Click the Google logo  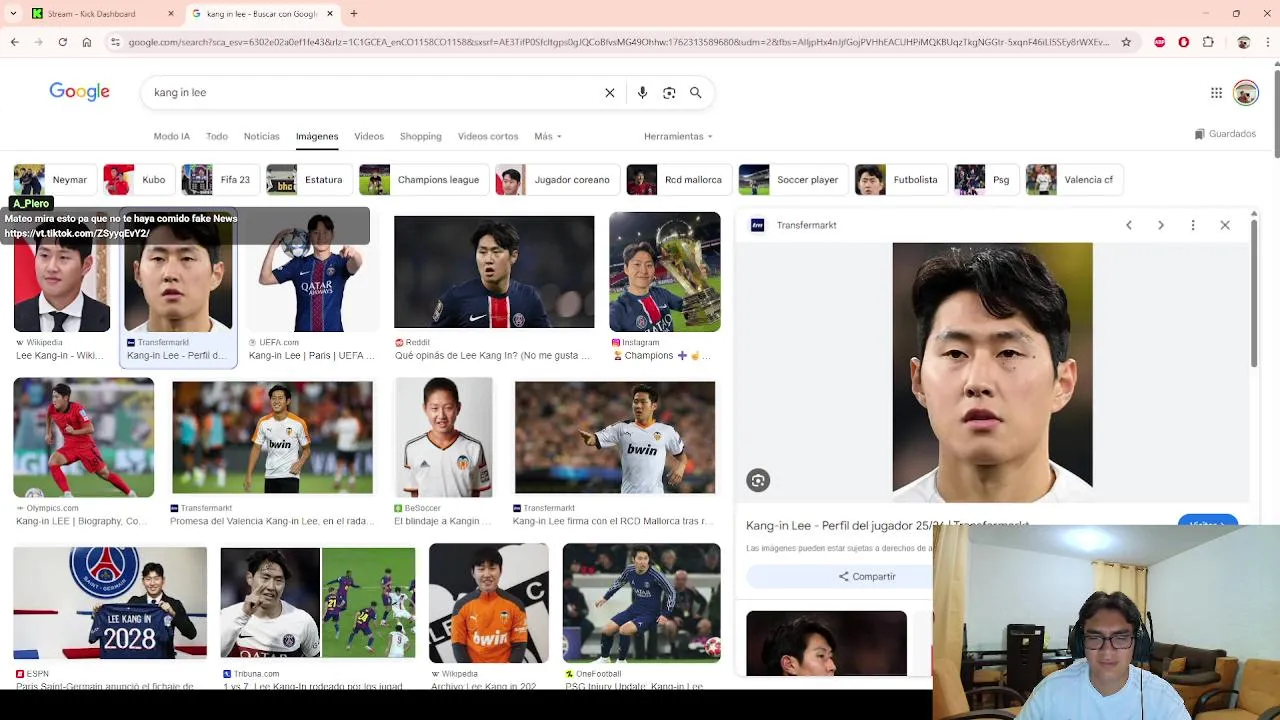(x=80, y=92)
